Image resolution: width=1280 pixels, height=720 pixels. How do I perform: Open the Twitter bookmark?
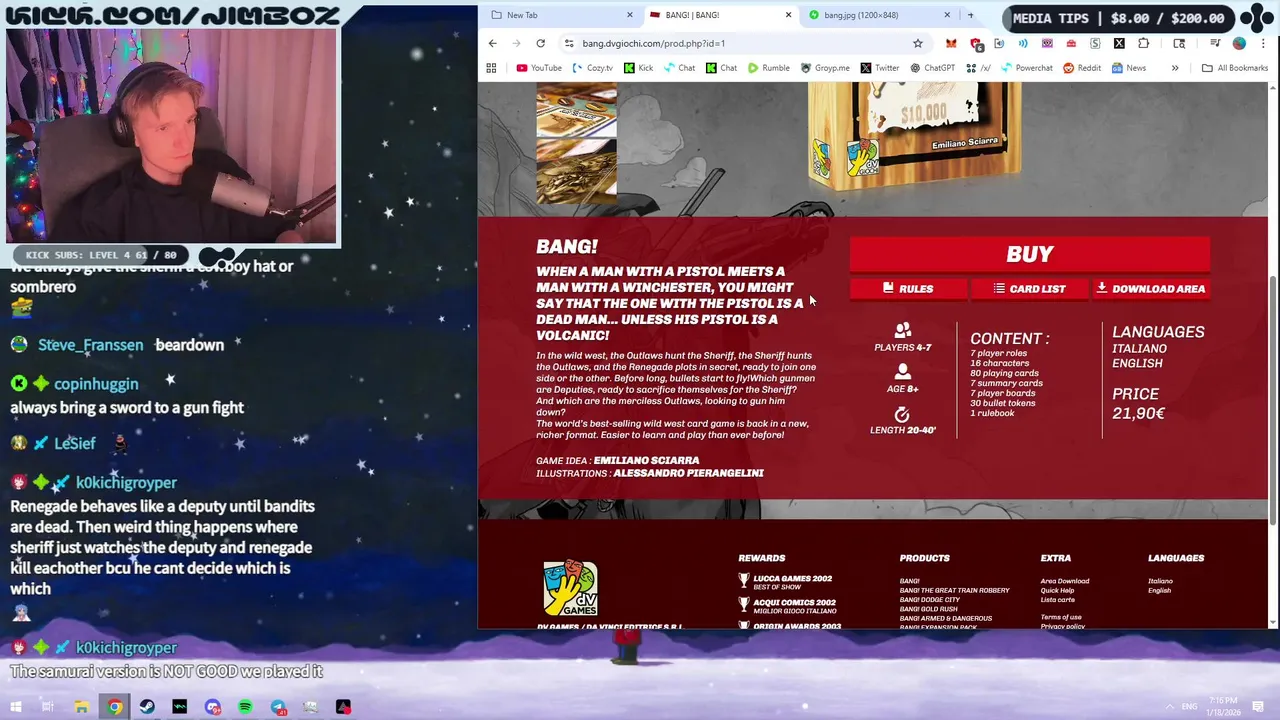click(879, 68)
